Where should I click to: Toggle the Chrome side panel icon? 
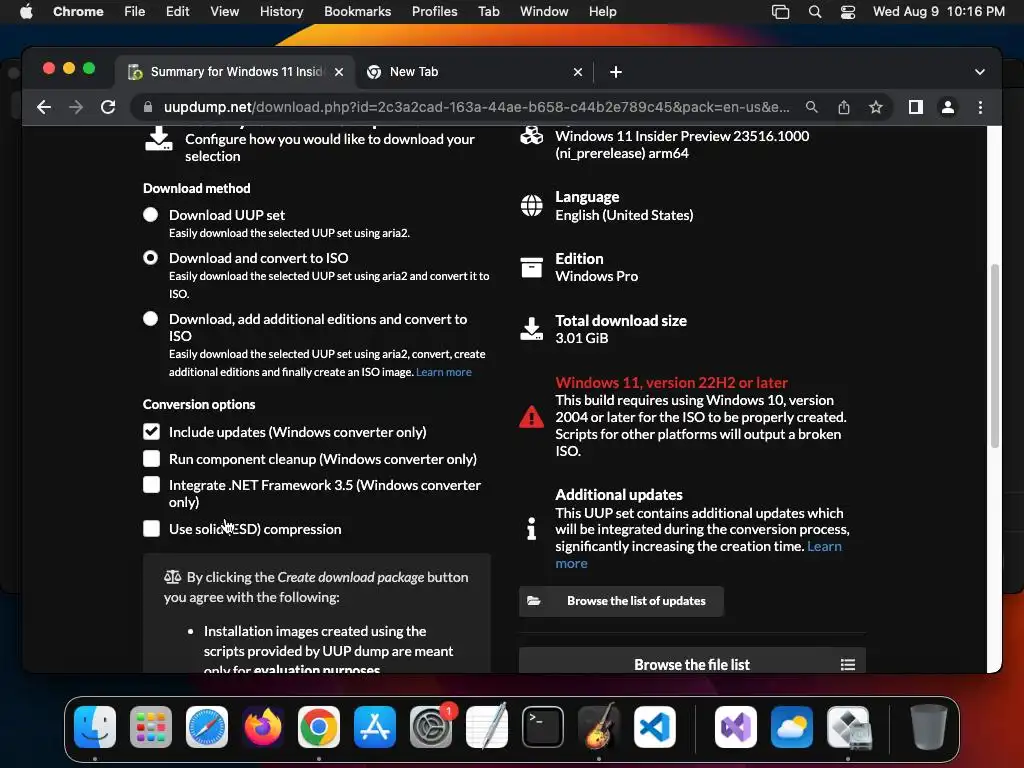pos(916,107)
